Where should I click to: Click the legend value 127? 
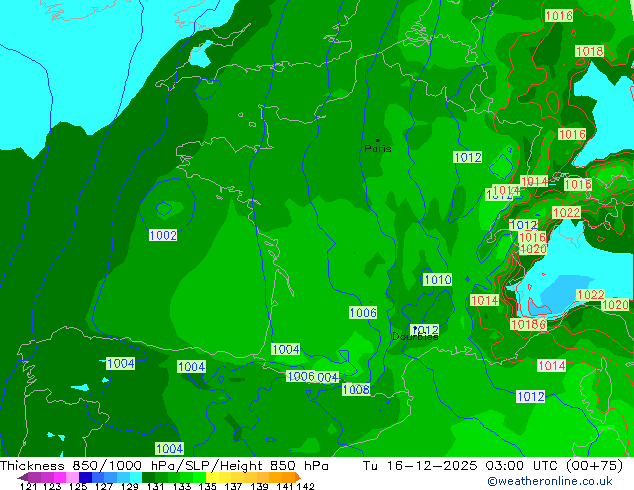[104, 486]
